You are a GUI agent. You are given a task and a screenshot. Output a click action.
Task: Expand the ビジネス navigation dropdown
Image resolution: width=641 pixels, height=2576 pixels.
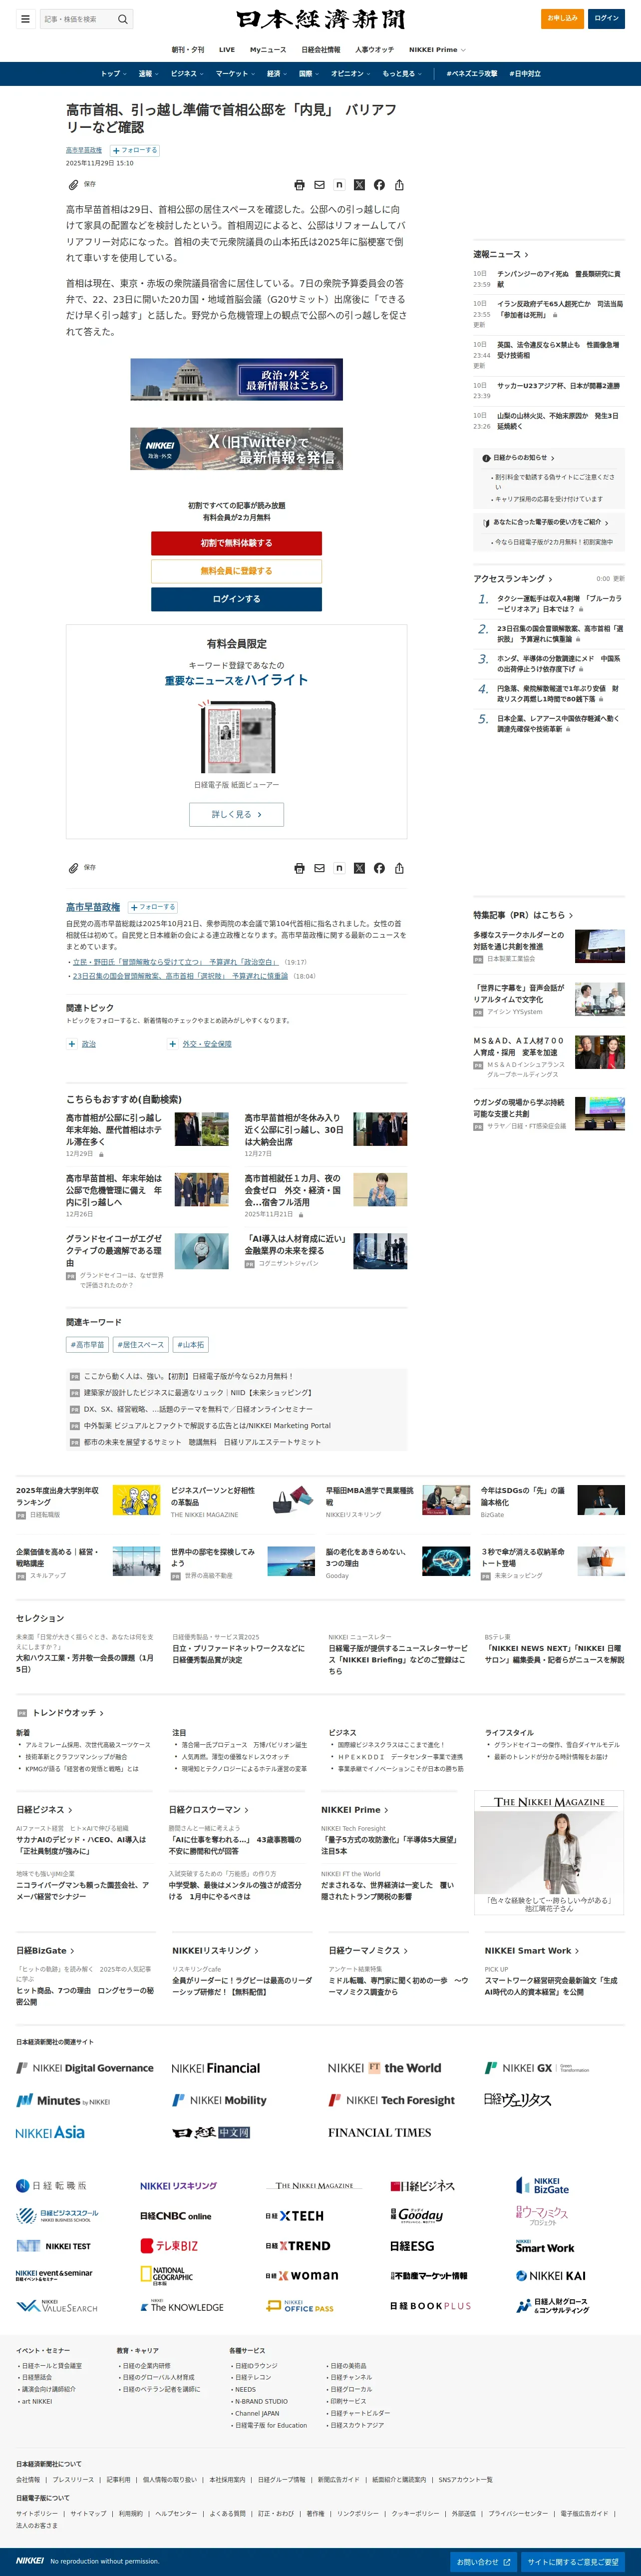click(x=186, y=74)
